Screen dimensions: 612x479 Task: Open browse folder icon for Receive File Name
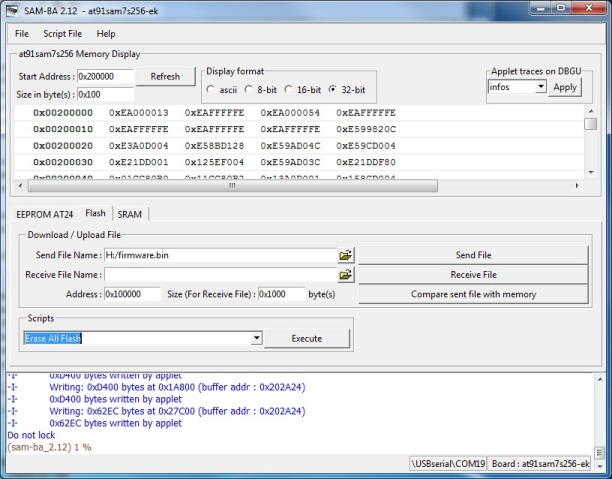pyautogui.click(x=345, y=275)
